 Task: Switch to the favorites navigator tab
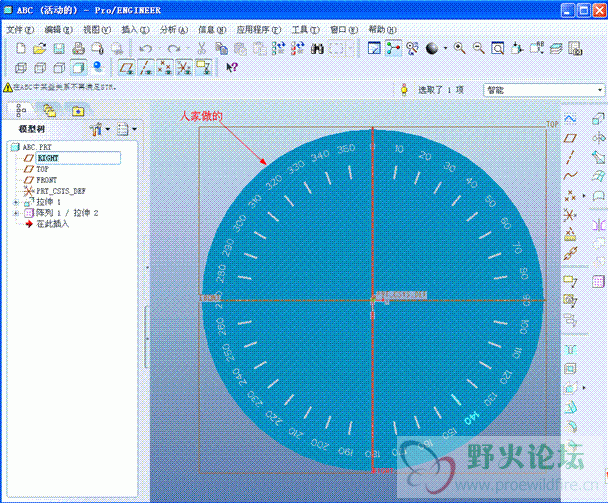78,111
